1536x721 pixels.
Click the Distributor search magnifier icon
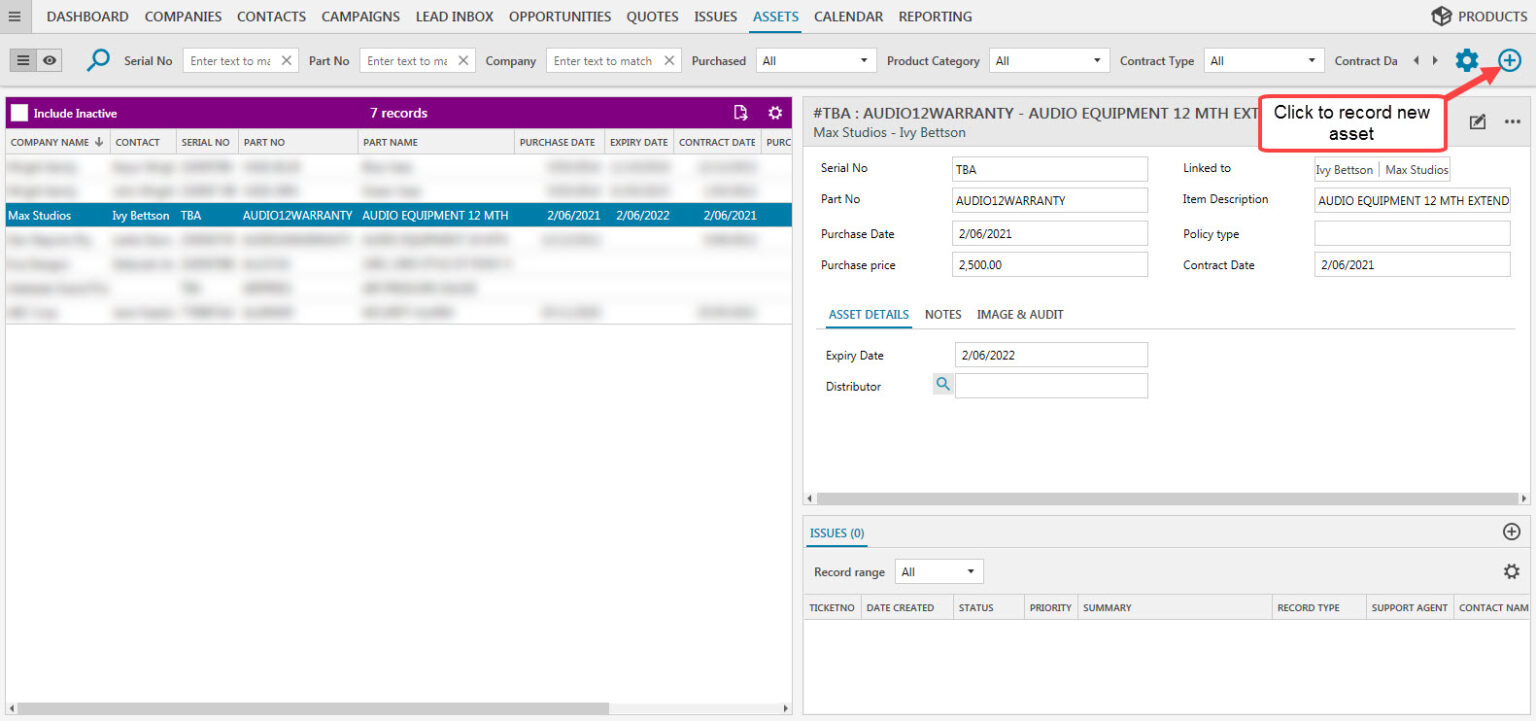point(941,384)
